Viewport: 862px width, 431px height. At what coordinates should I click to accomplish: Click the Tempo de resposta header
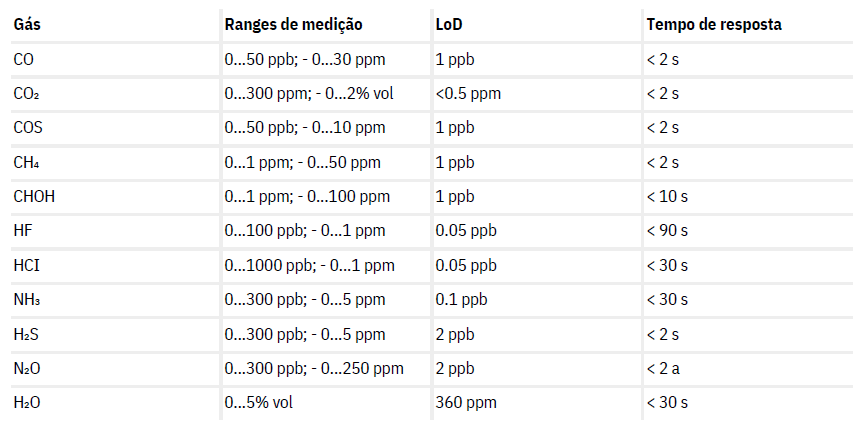pos(714,24)
